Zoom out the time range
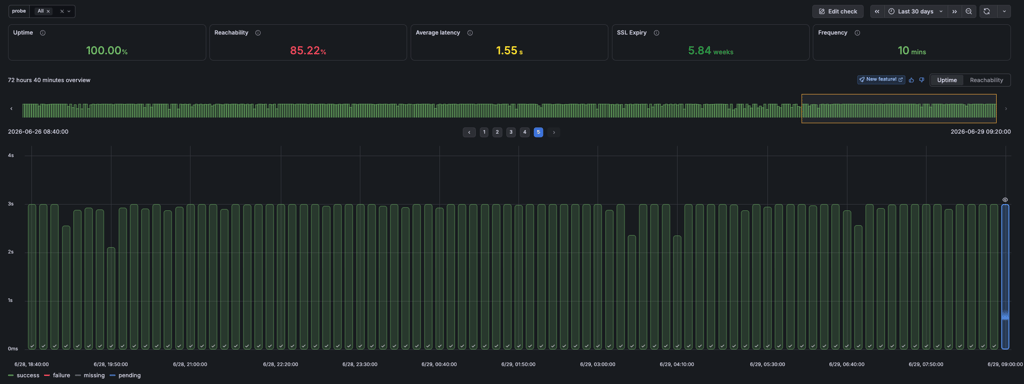 click(968, 11)
